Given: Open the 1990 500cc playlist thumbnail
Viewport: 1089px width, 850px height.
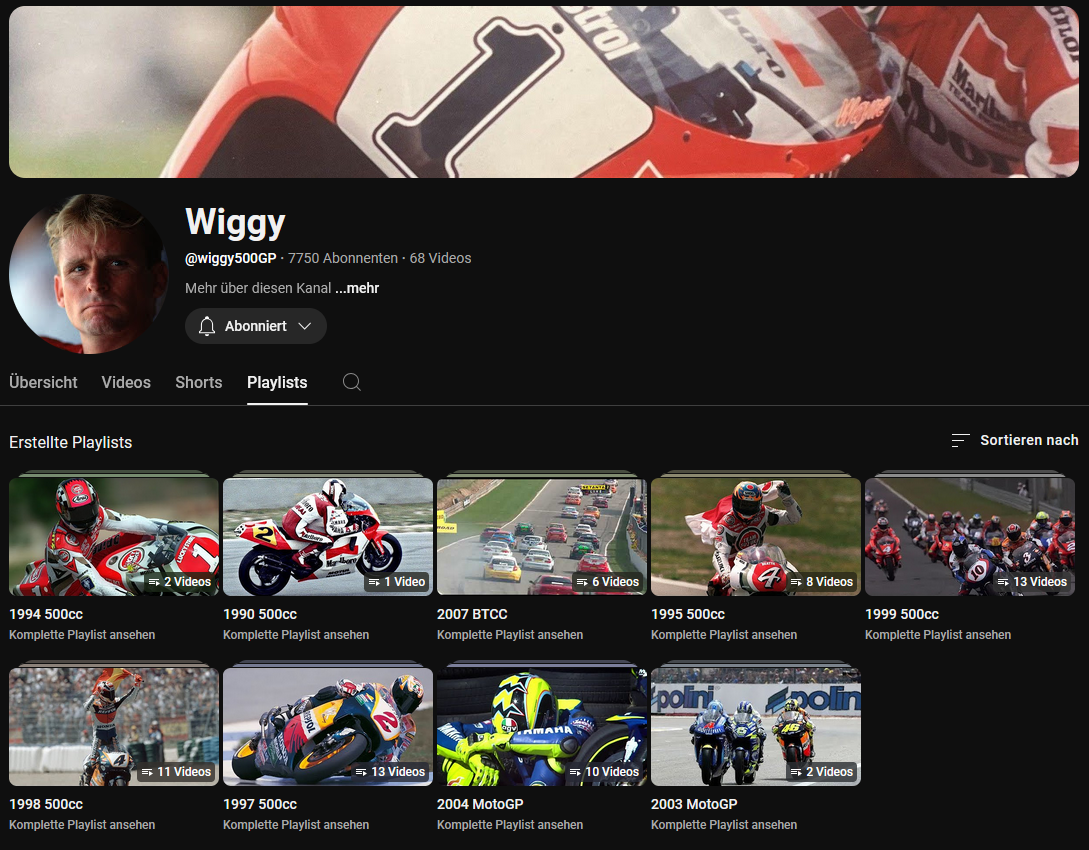Looking at the screenshot, I should click(327, 535).
